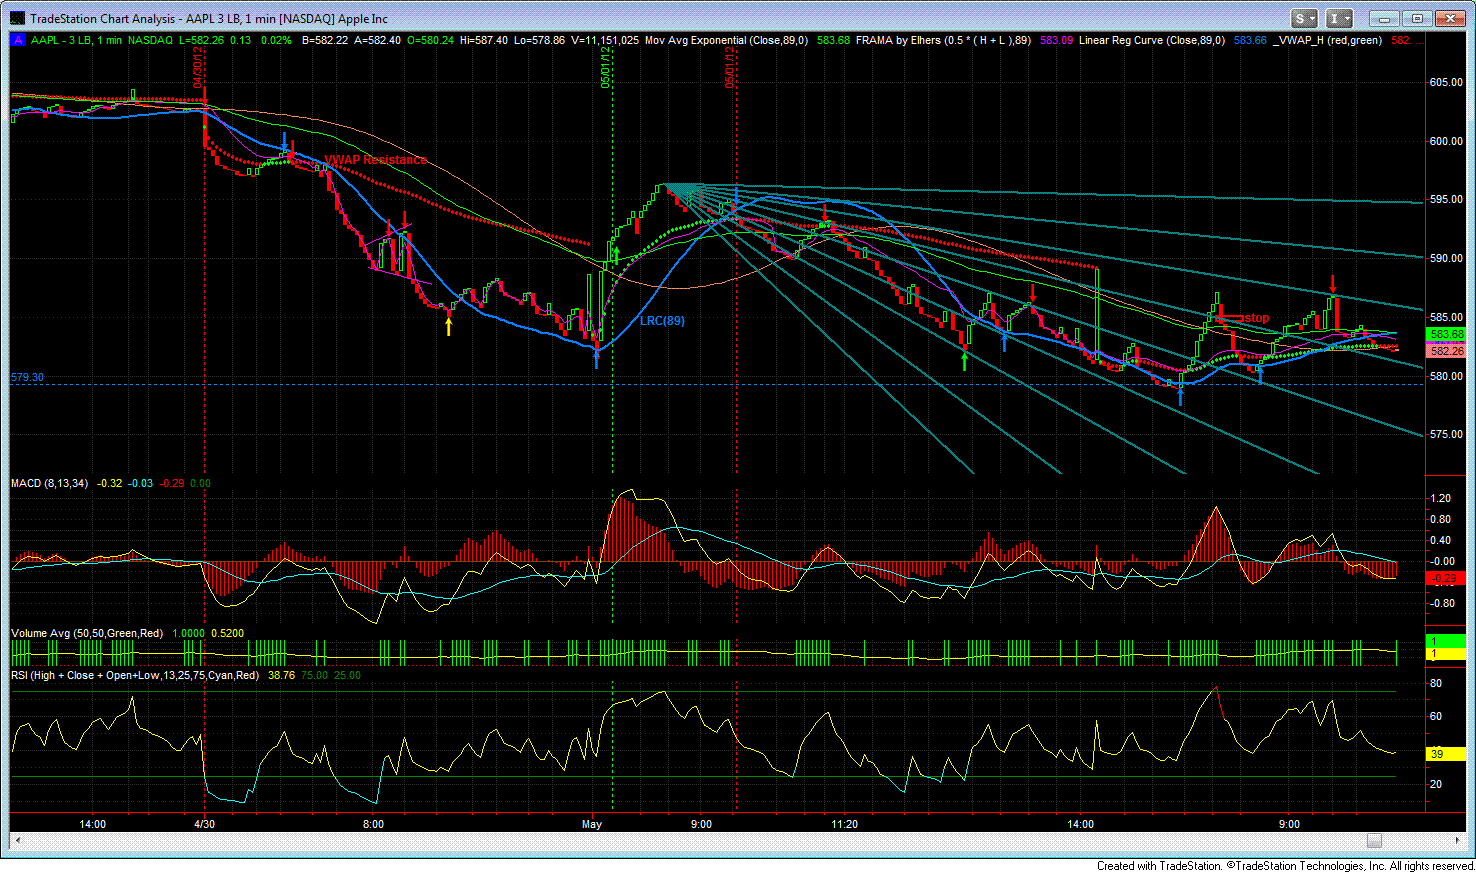Click the green "05/01/12" vertical date marker label

pos(606,67)
